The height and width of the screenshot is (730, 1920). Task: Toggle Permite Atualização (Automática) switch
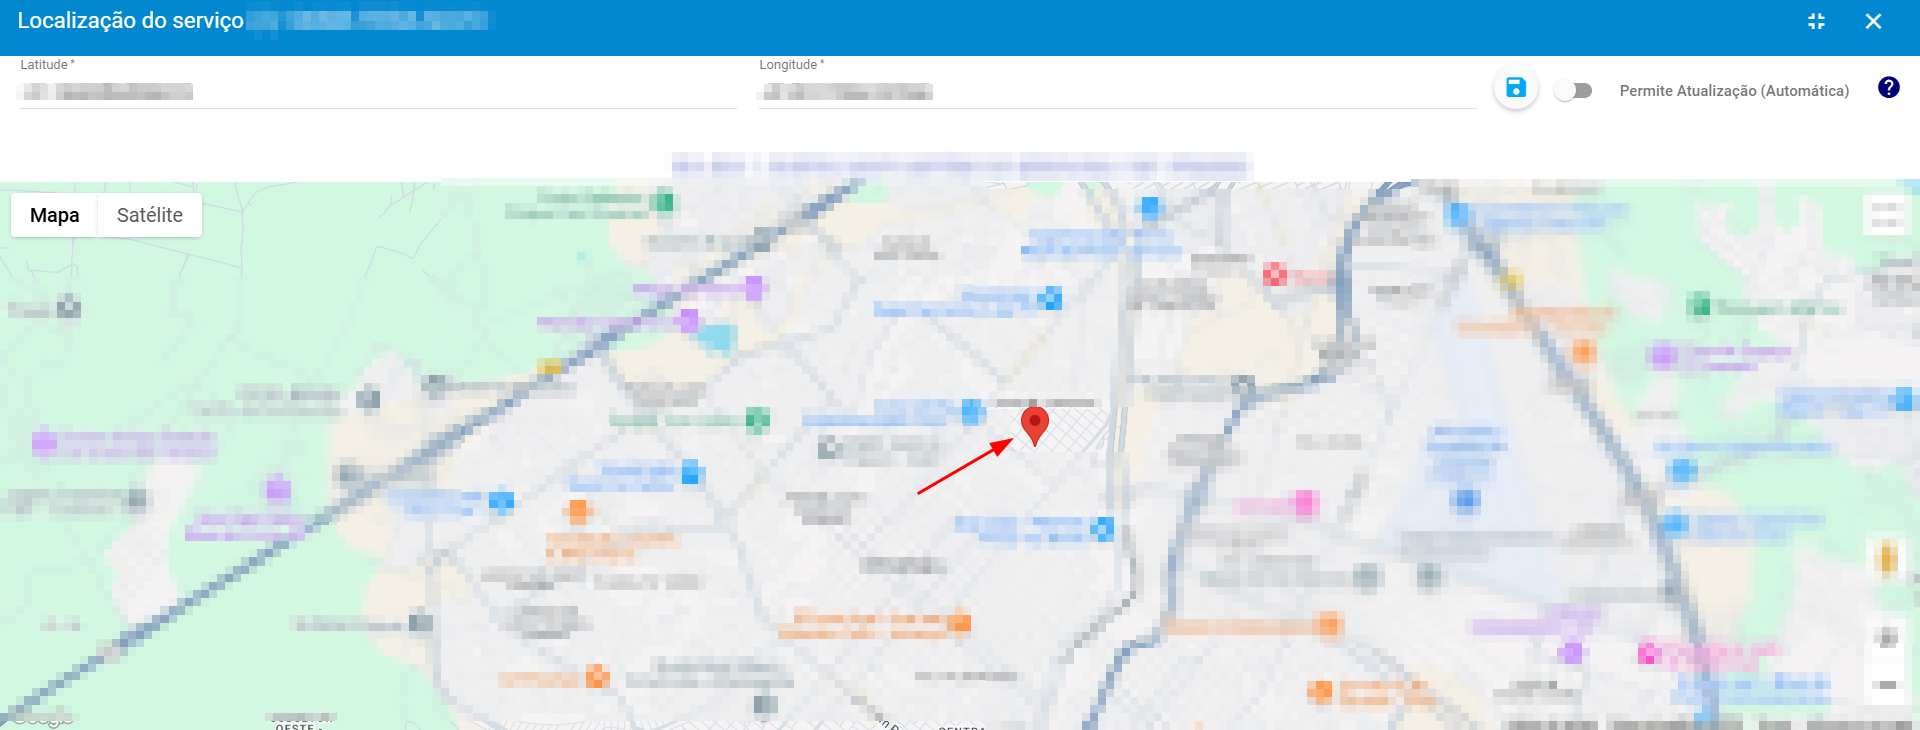[x=1573, y=91]
